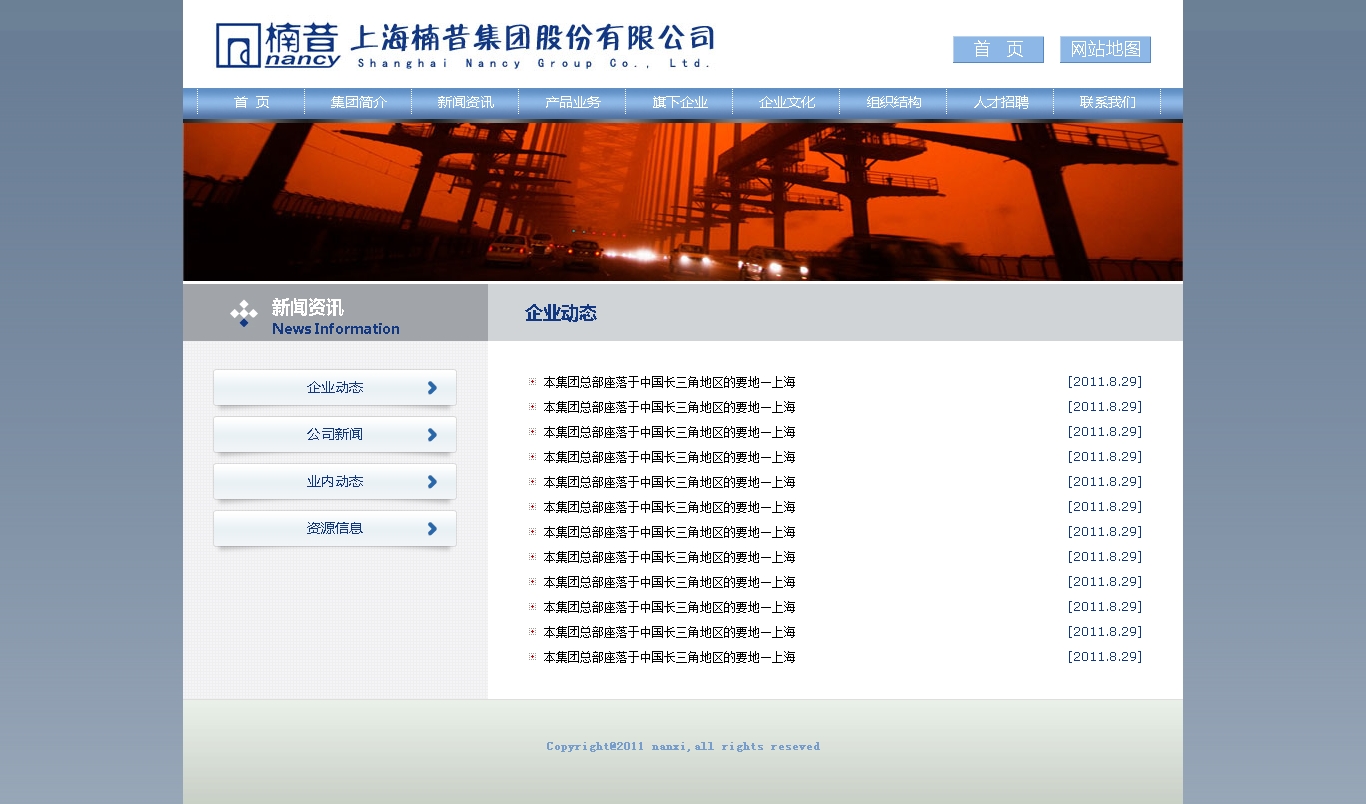This screenshot has height=804, width=1366.
Task: Click the red bullet icon of first news item
Action: pos(532,382)
